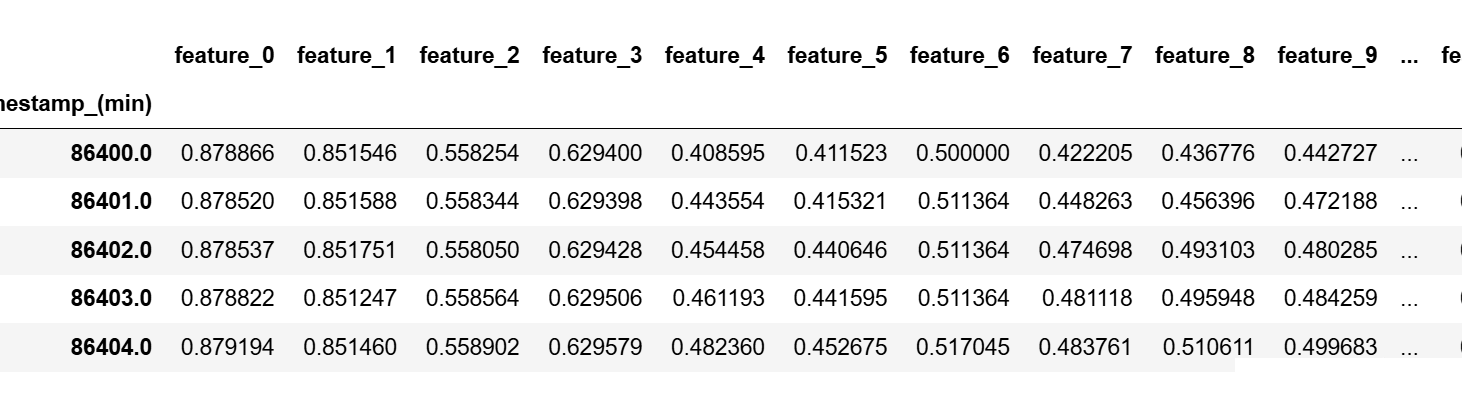Click row index 86402.0

pyautogui.click(x=111, y=250)
